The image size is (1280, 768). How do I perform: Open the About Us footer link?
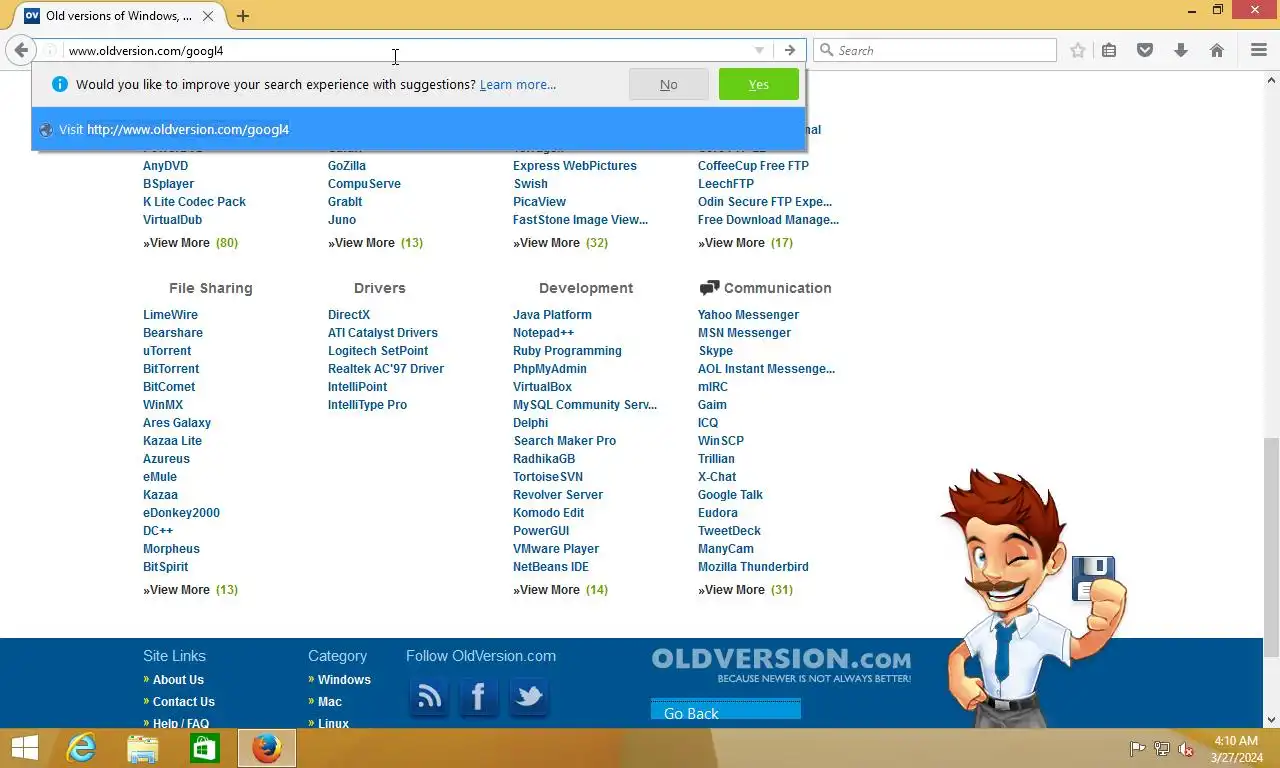pos(178,680)
